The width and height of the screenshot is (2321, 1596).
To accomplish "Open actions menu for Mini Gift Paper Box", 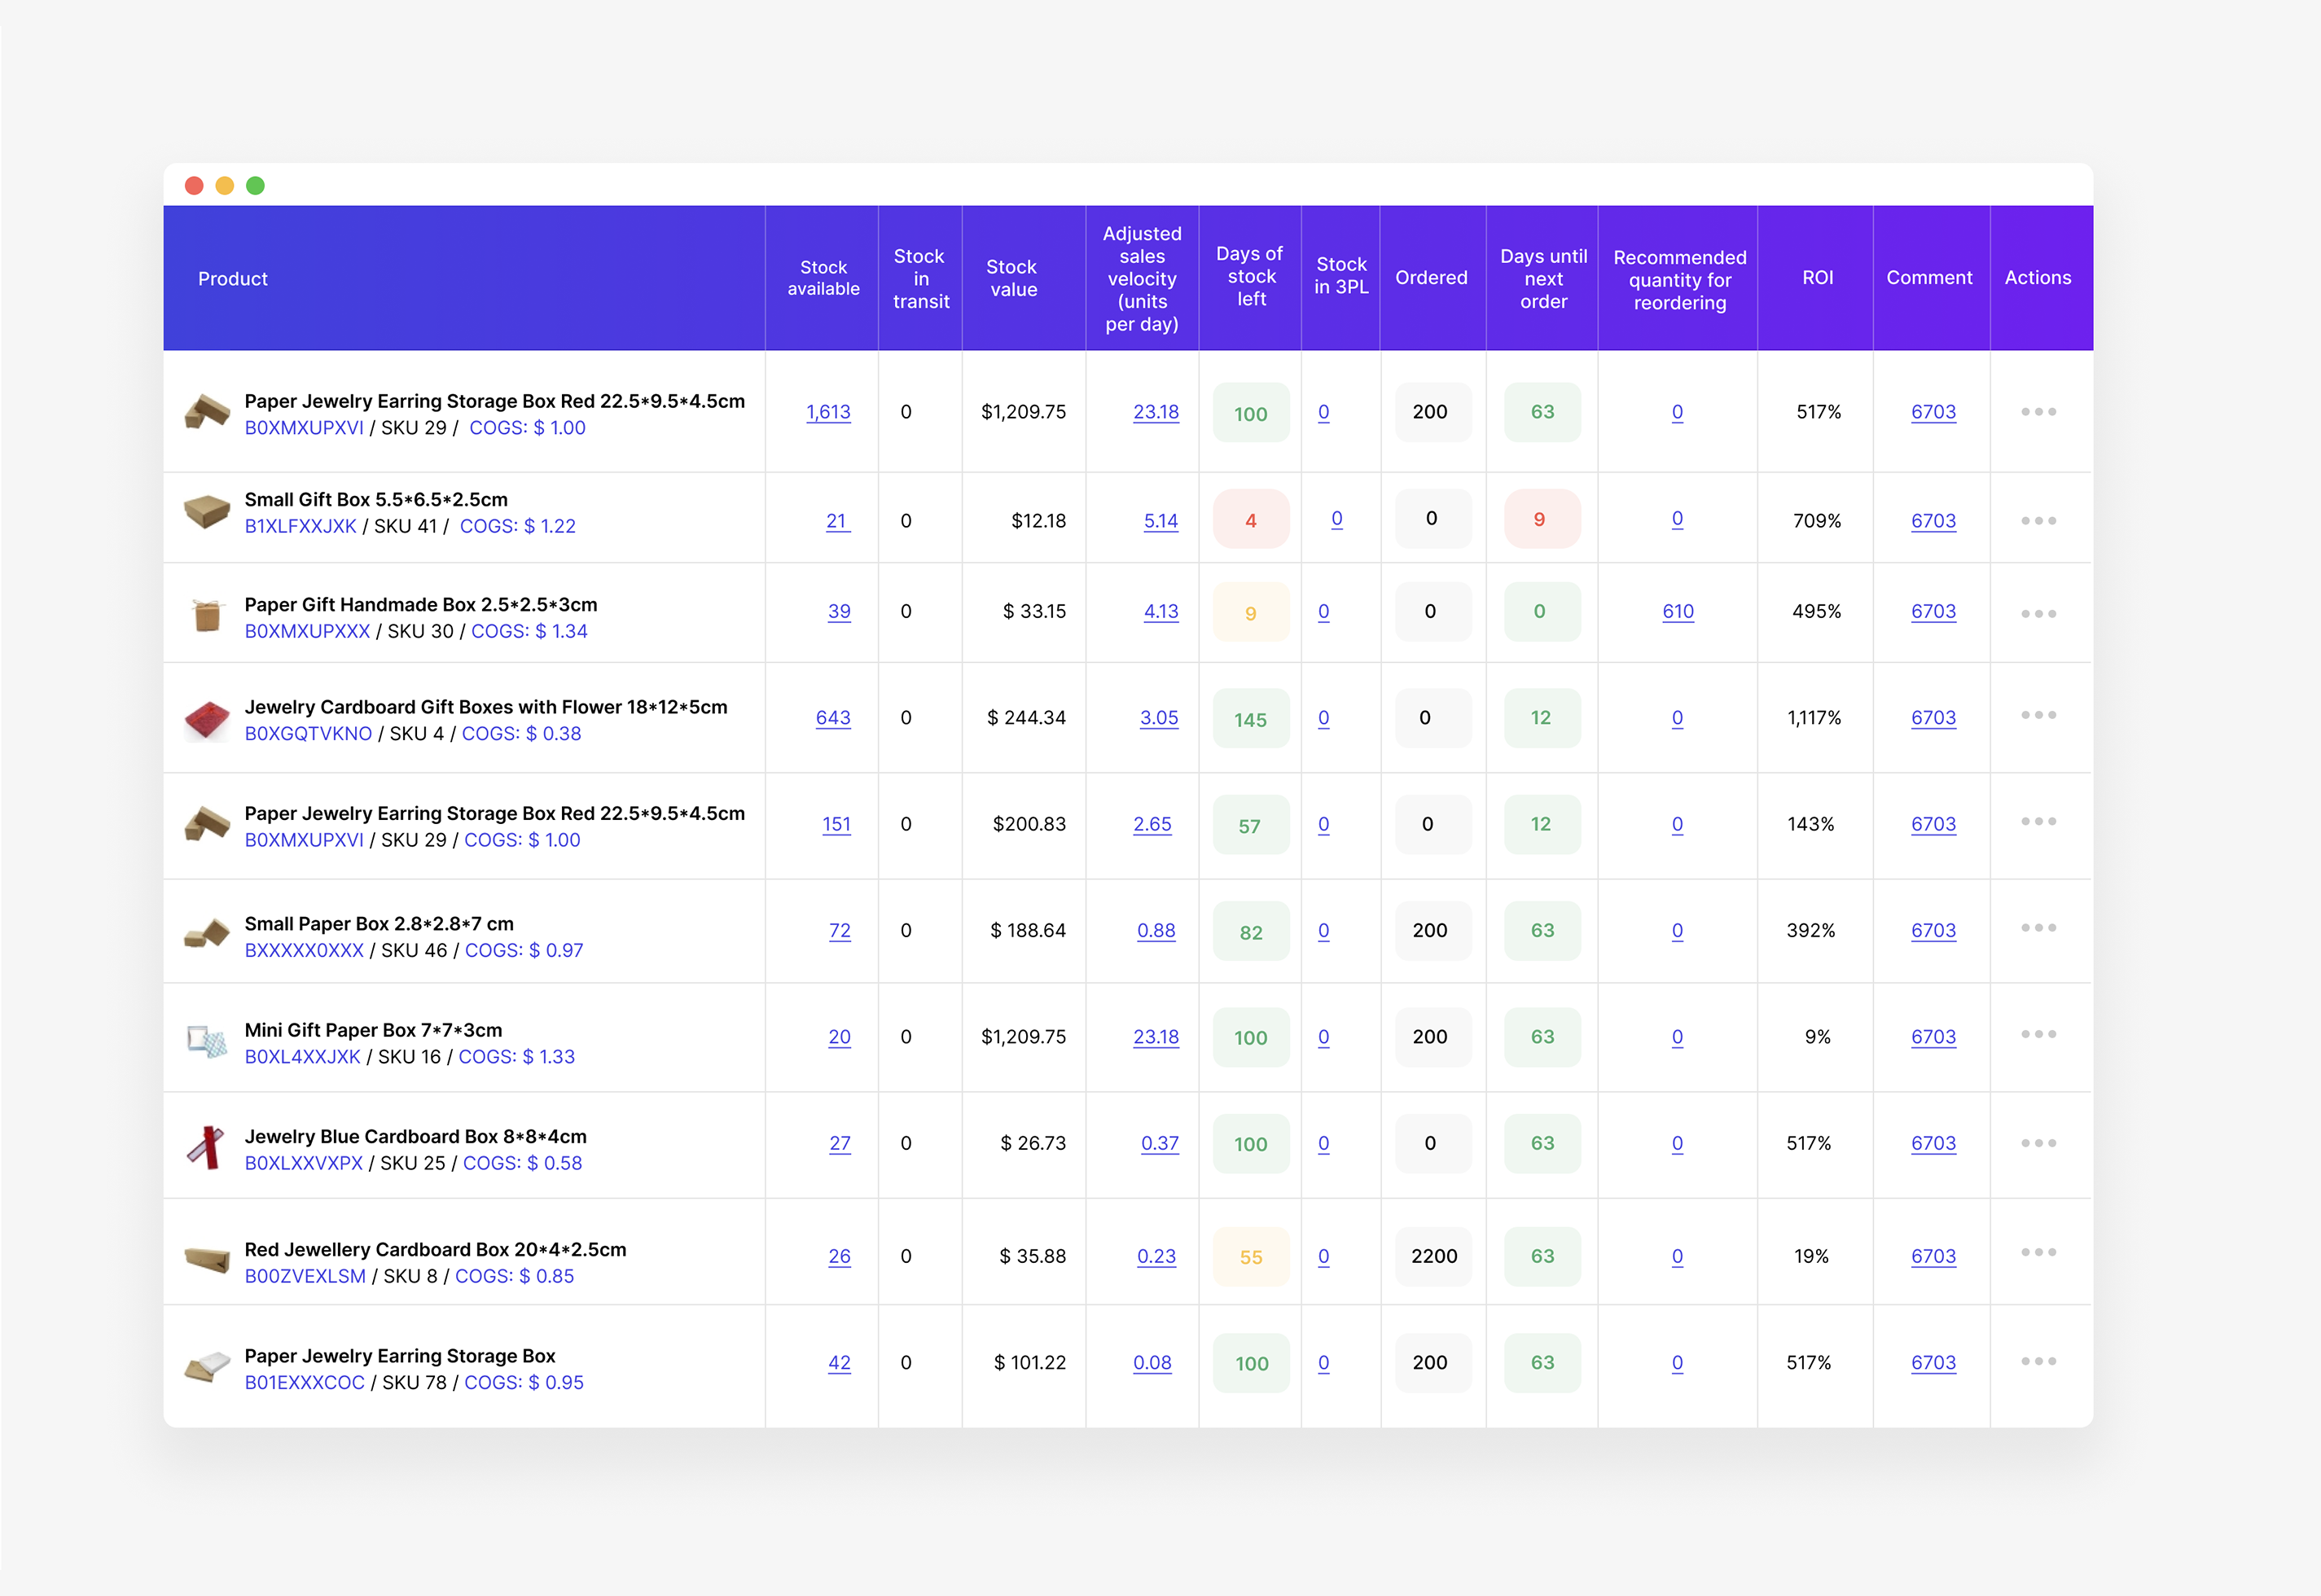I will point(2038,1034).
